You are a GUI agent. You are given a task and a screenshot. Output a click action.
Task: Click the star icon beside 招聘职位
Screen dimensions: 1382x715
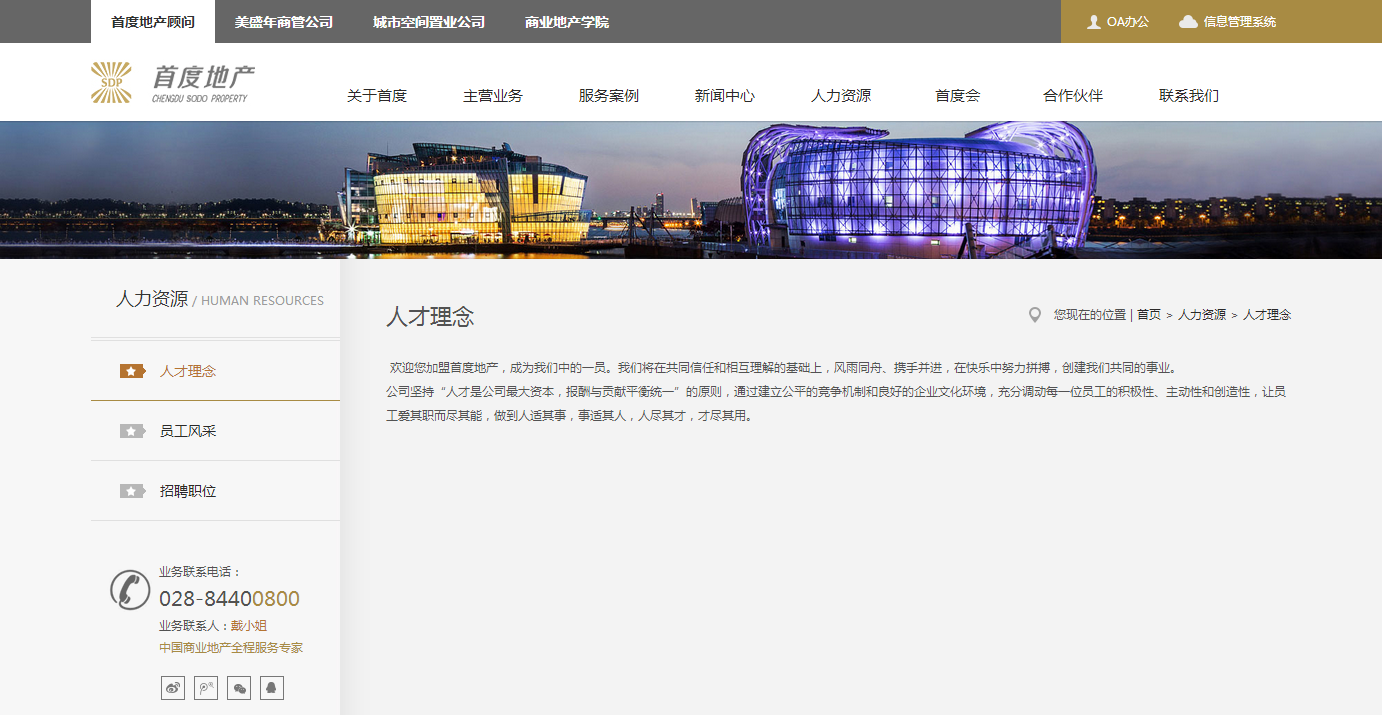tap(133, 491)
